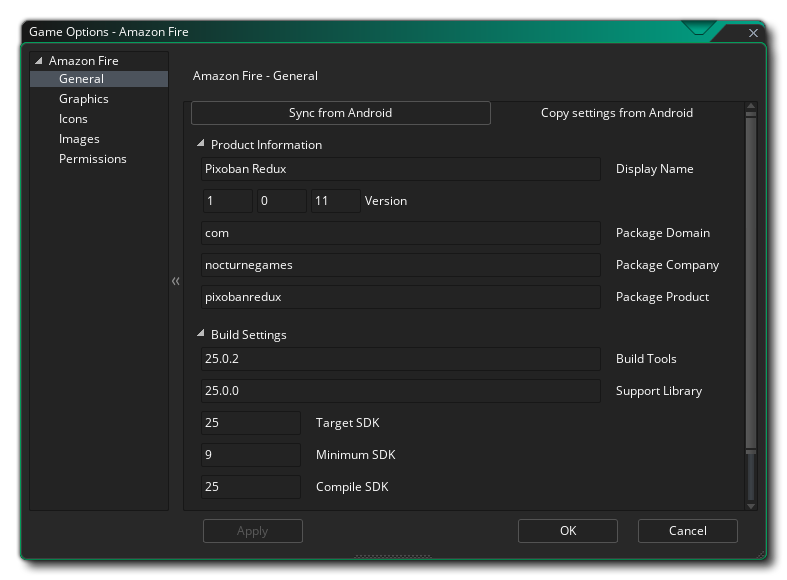
Task: Click the Cancel button
Action: 688,531
